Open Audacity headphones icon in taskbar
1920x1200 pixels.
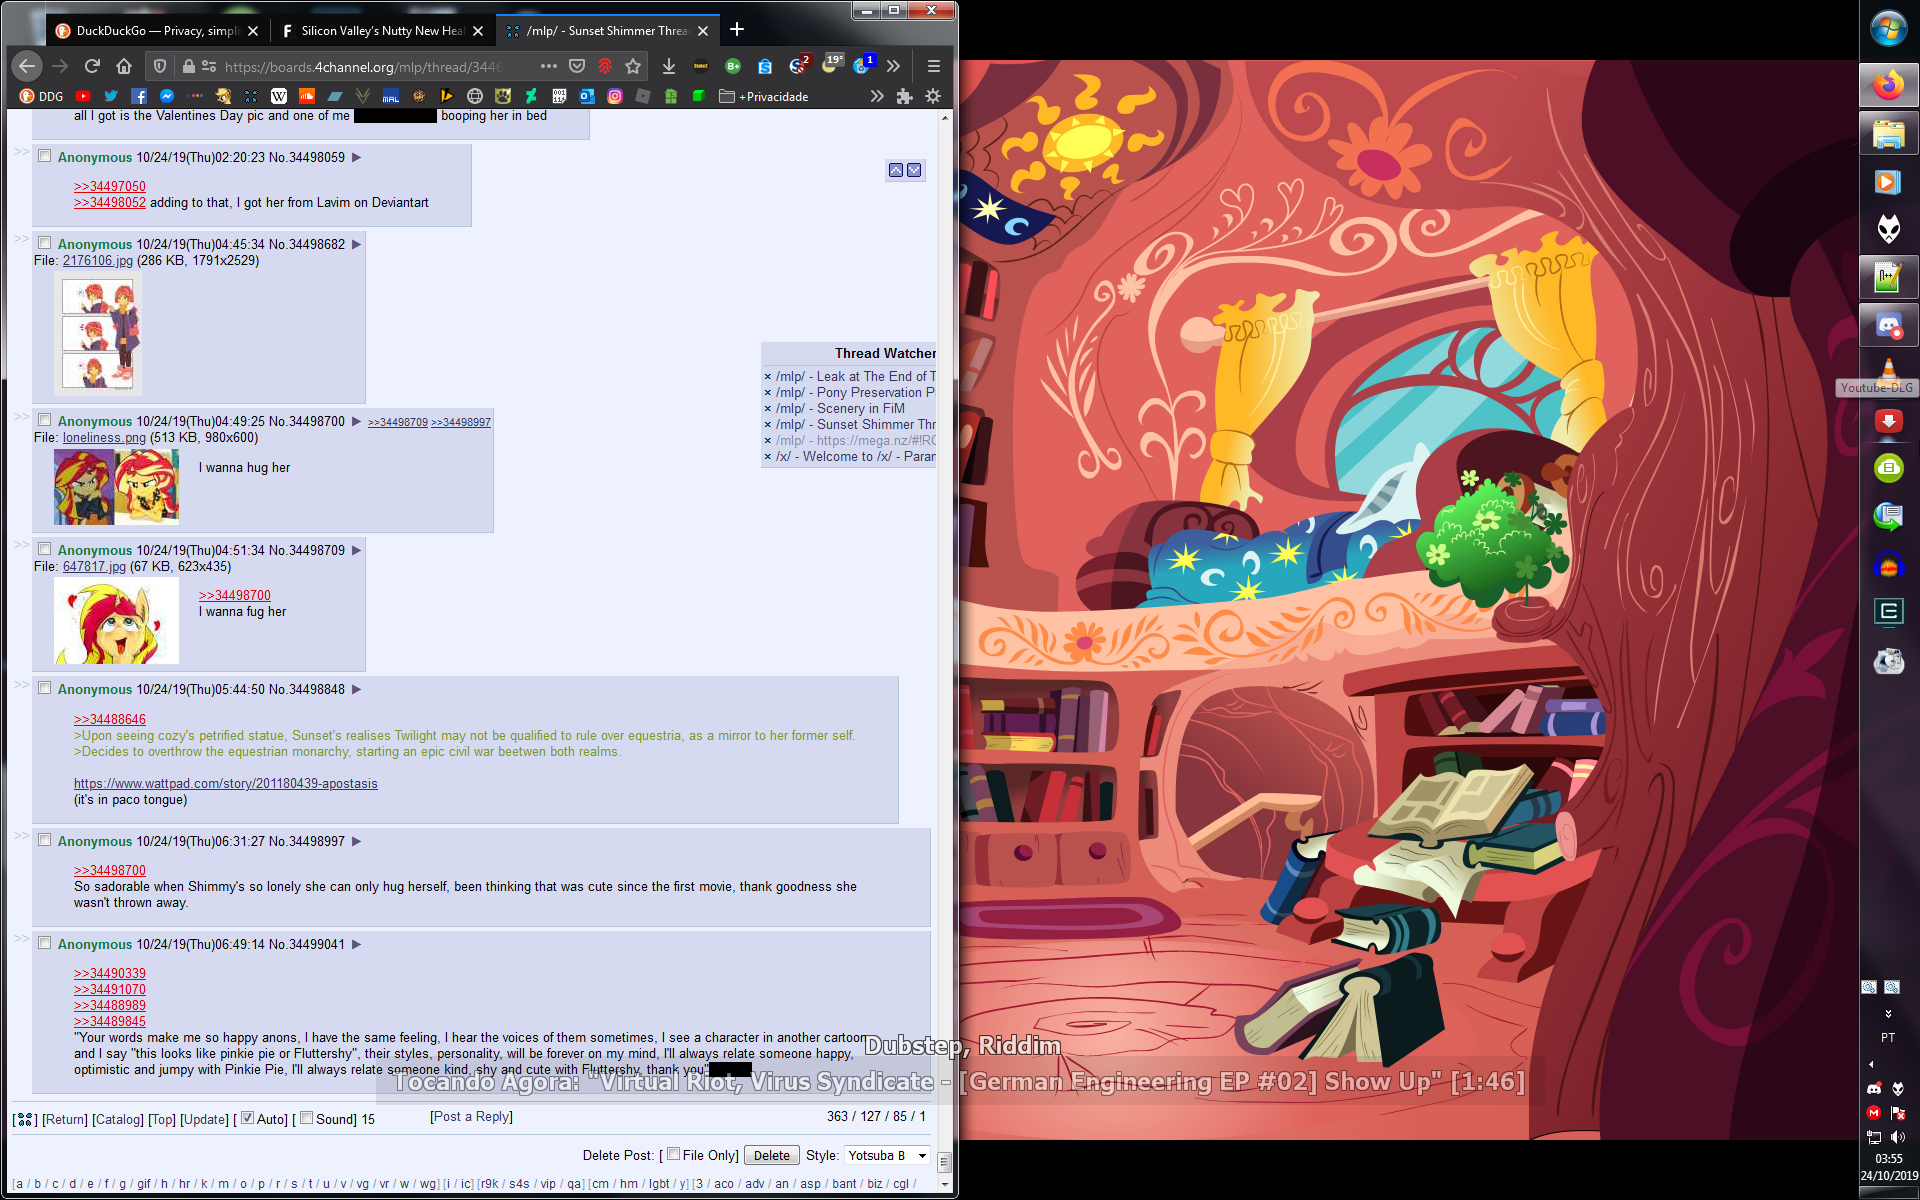coord(1888,566)
